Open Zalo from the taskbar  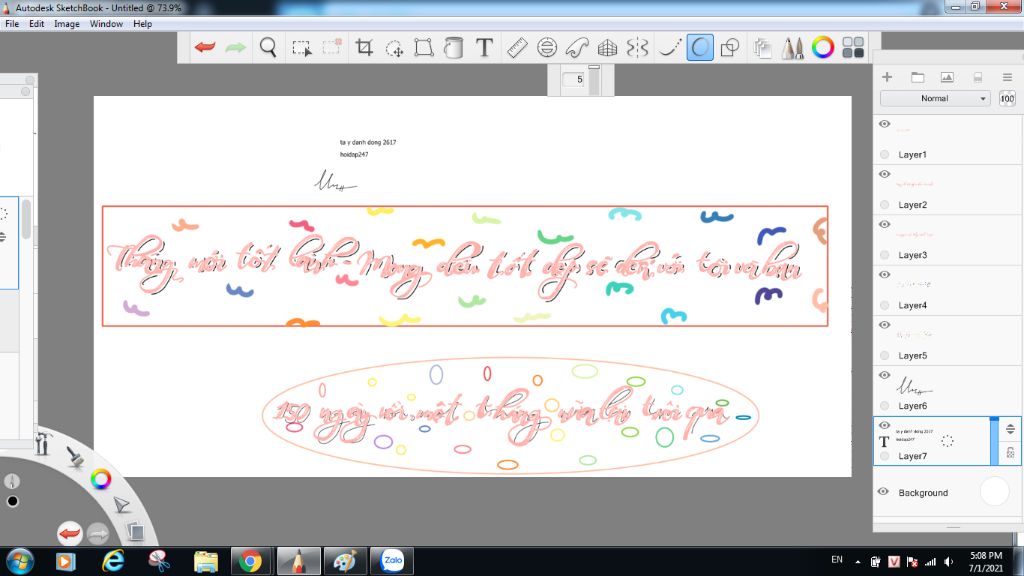[392, 561]
